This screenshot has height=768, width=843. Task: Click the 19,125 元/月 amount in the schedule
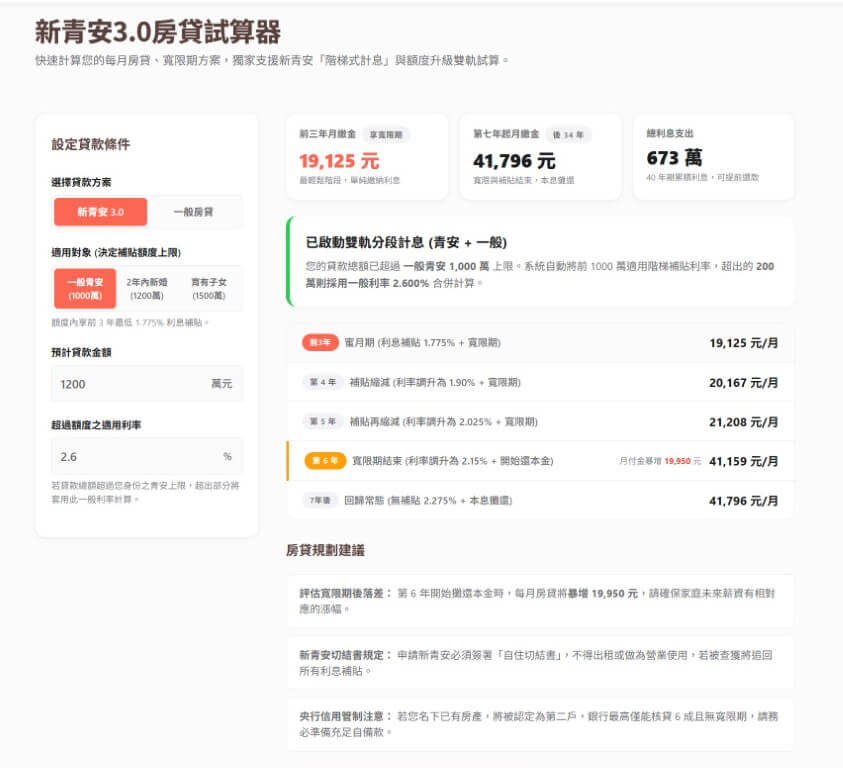[744, 343]
